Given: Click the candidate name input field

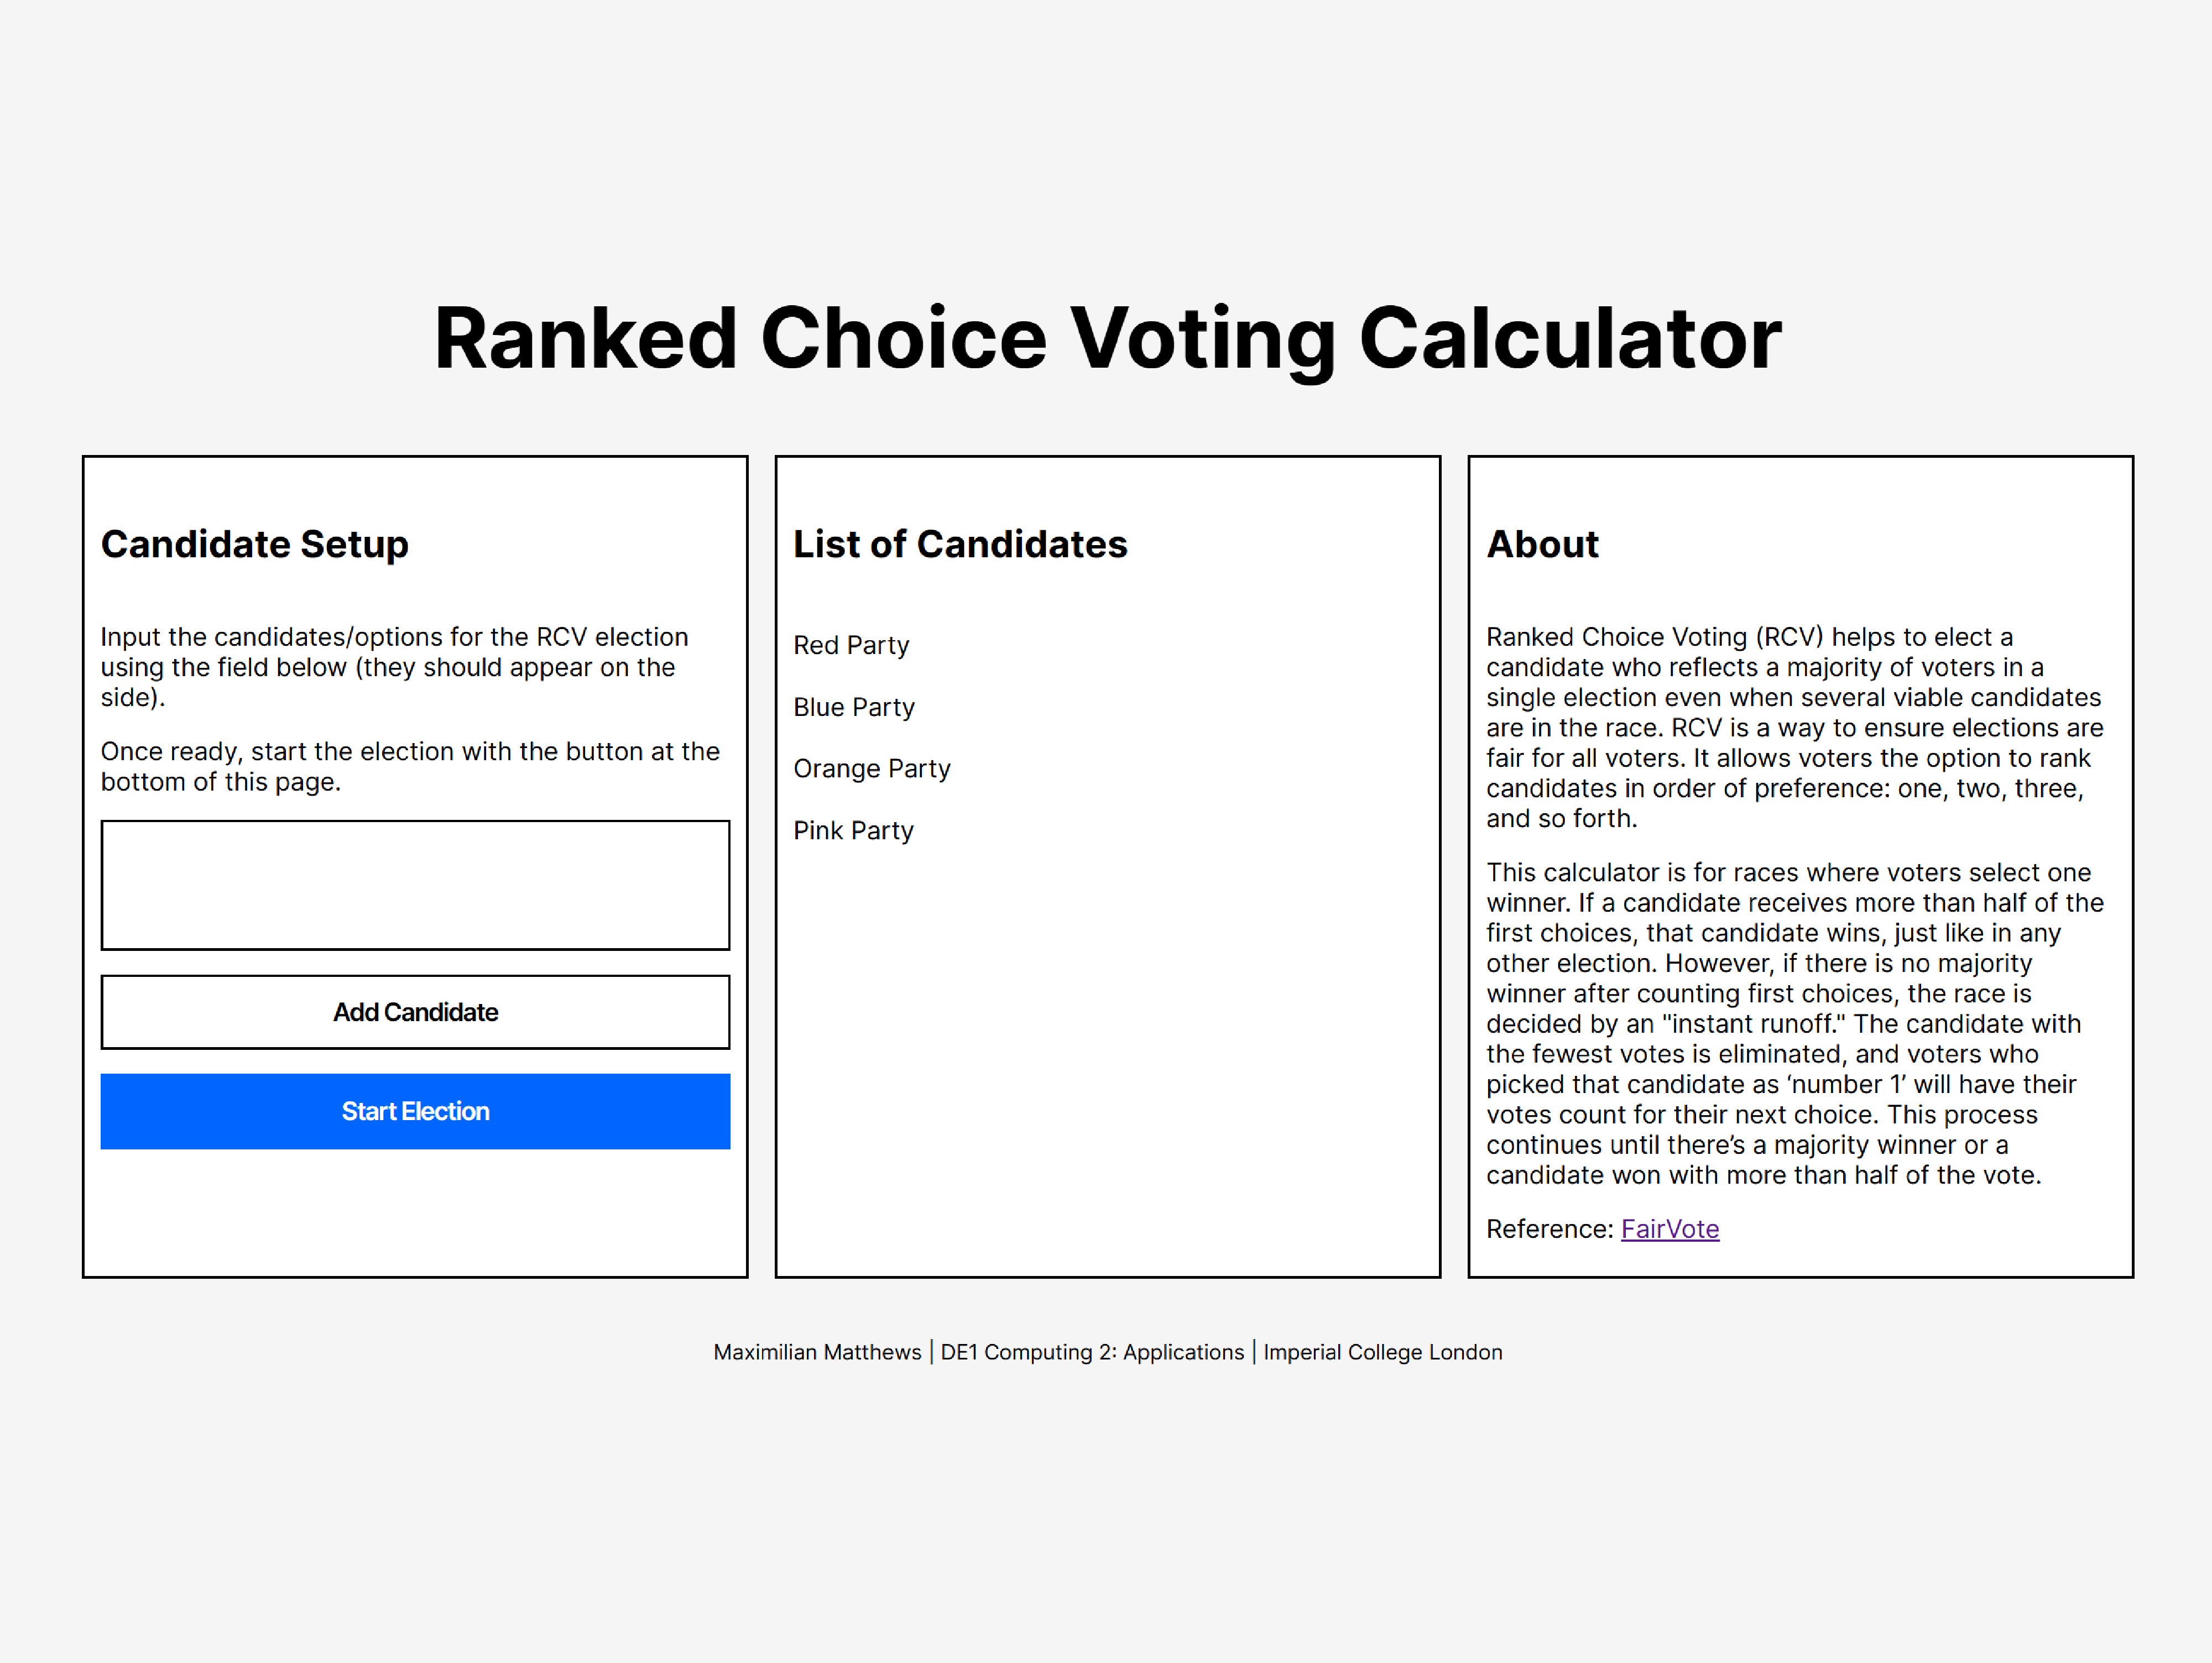Looking at the screenshot, I should click(x=414, y=884).
